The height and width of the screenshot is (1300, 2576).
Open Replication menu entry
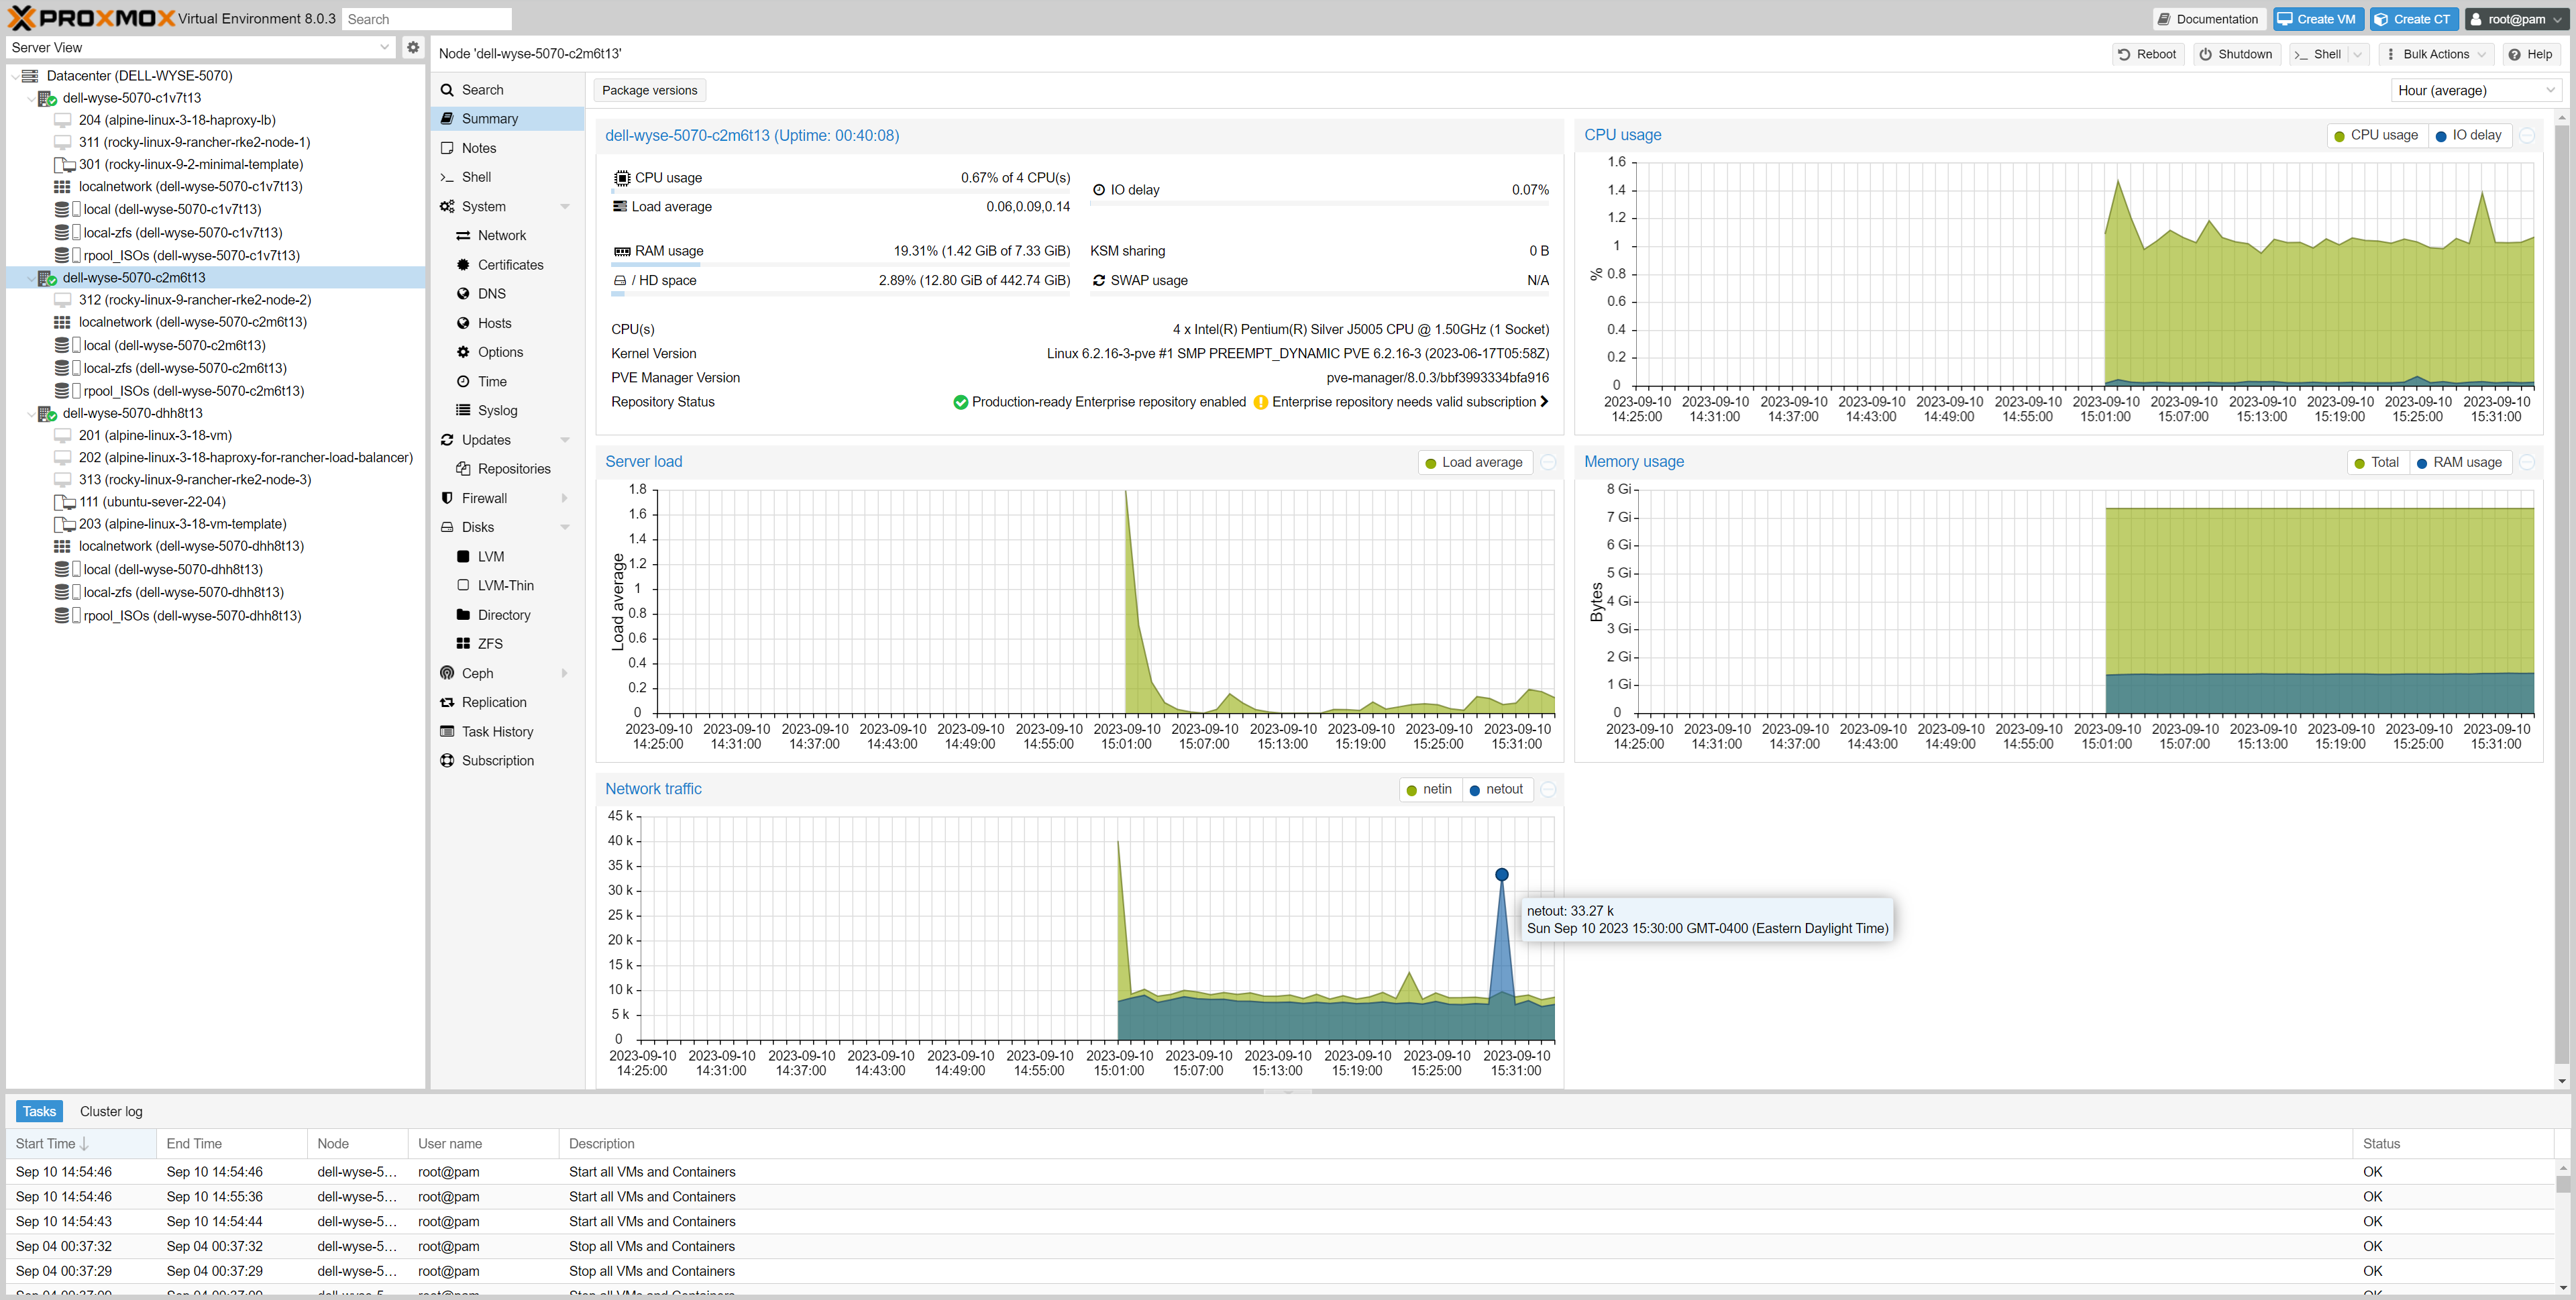pyautogui.click(x=493, y=702)
